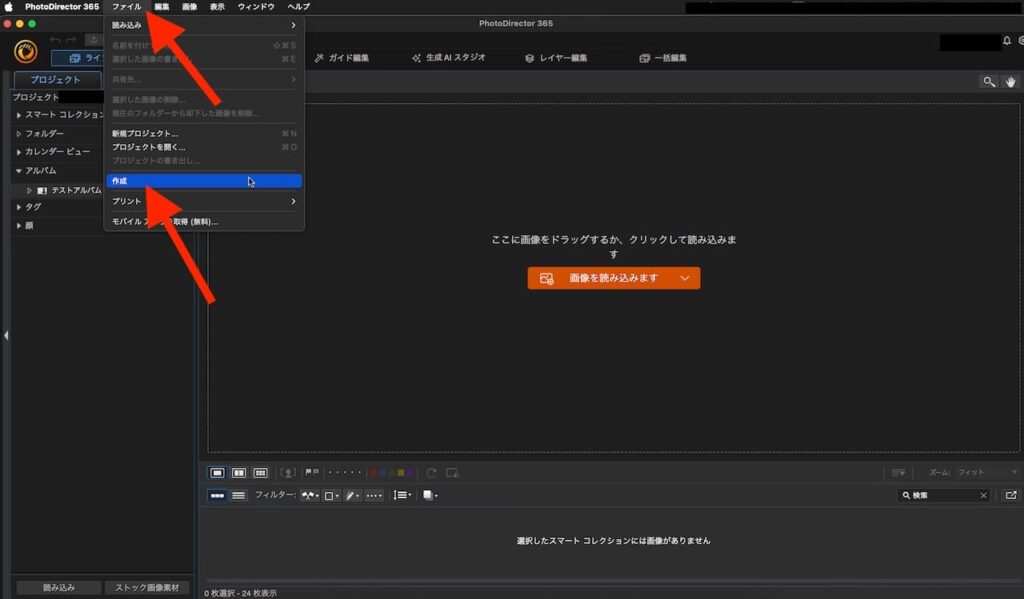
Task: Select the magnifier zoom tool top right
Action: [x=989, y=82]
